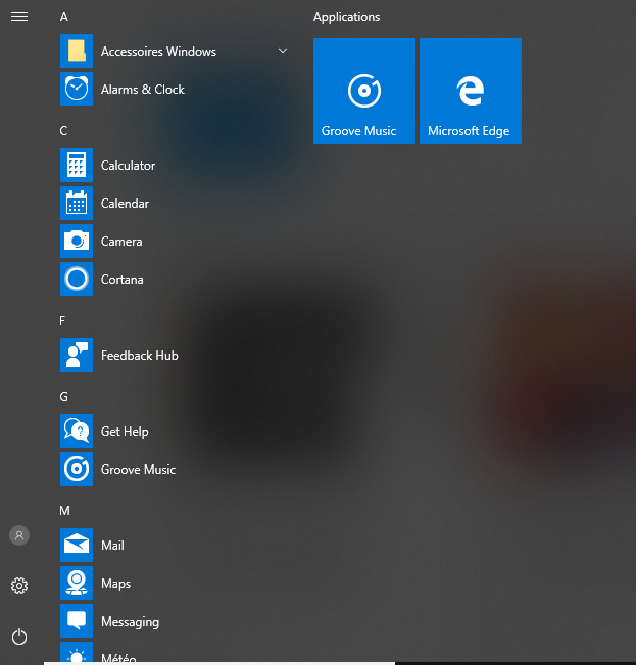Click Groove Music label in app list
The width and height of the screenshot is (637, 665).
pyautogui.click(x=139, y=469)
